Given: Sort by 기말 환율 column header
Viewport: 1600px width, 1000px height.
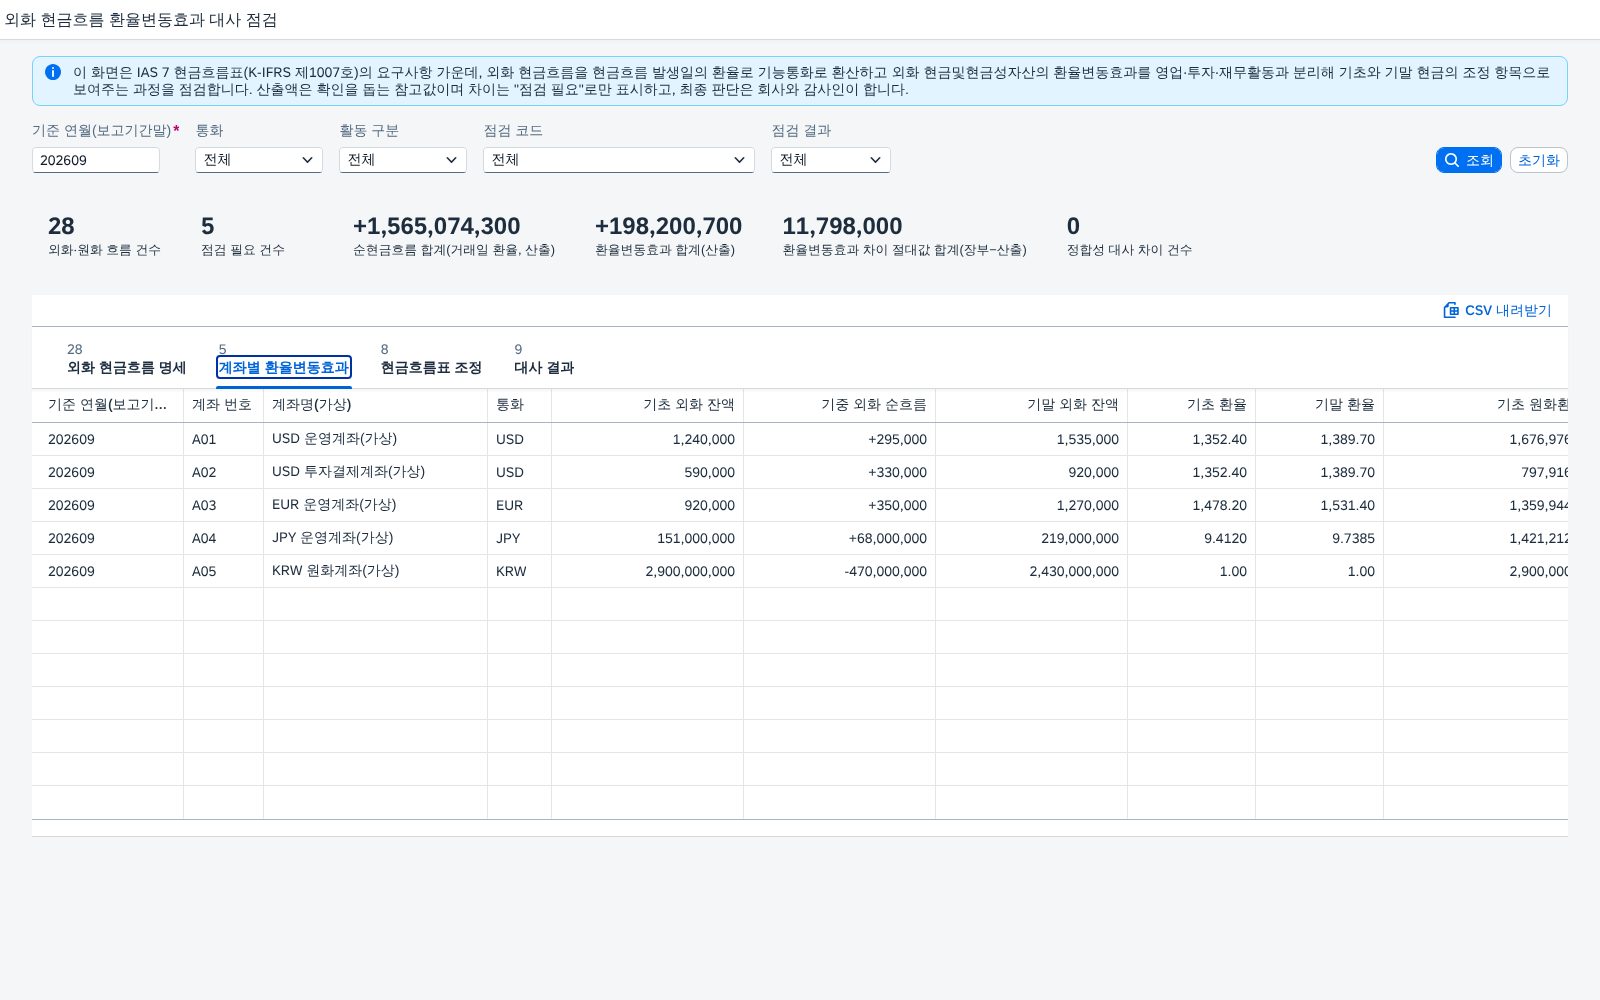Looking at the screenshot, I should coord(1319,405).
